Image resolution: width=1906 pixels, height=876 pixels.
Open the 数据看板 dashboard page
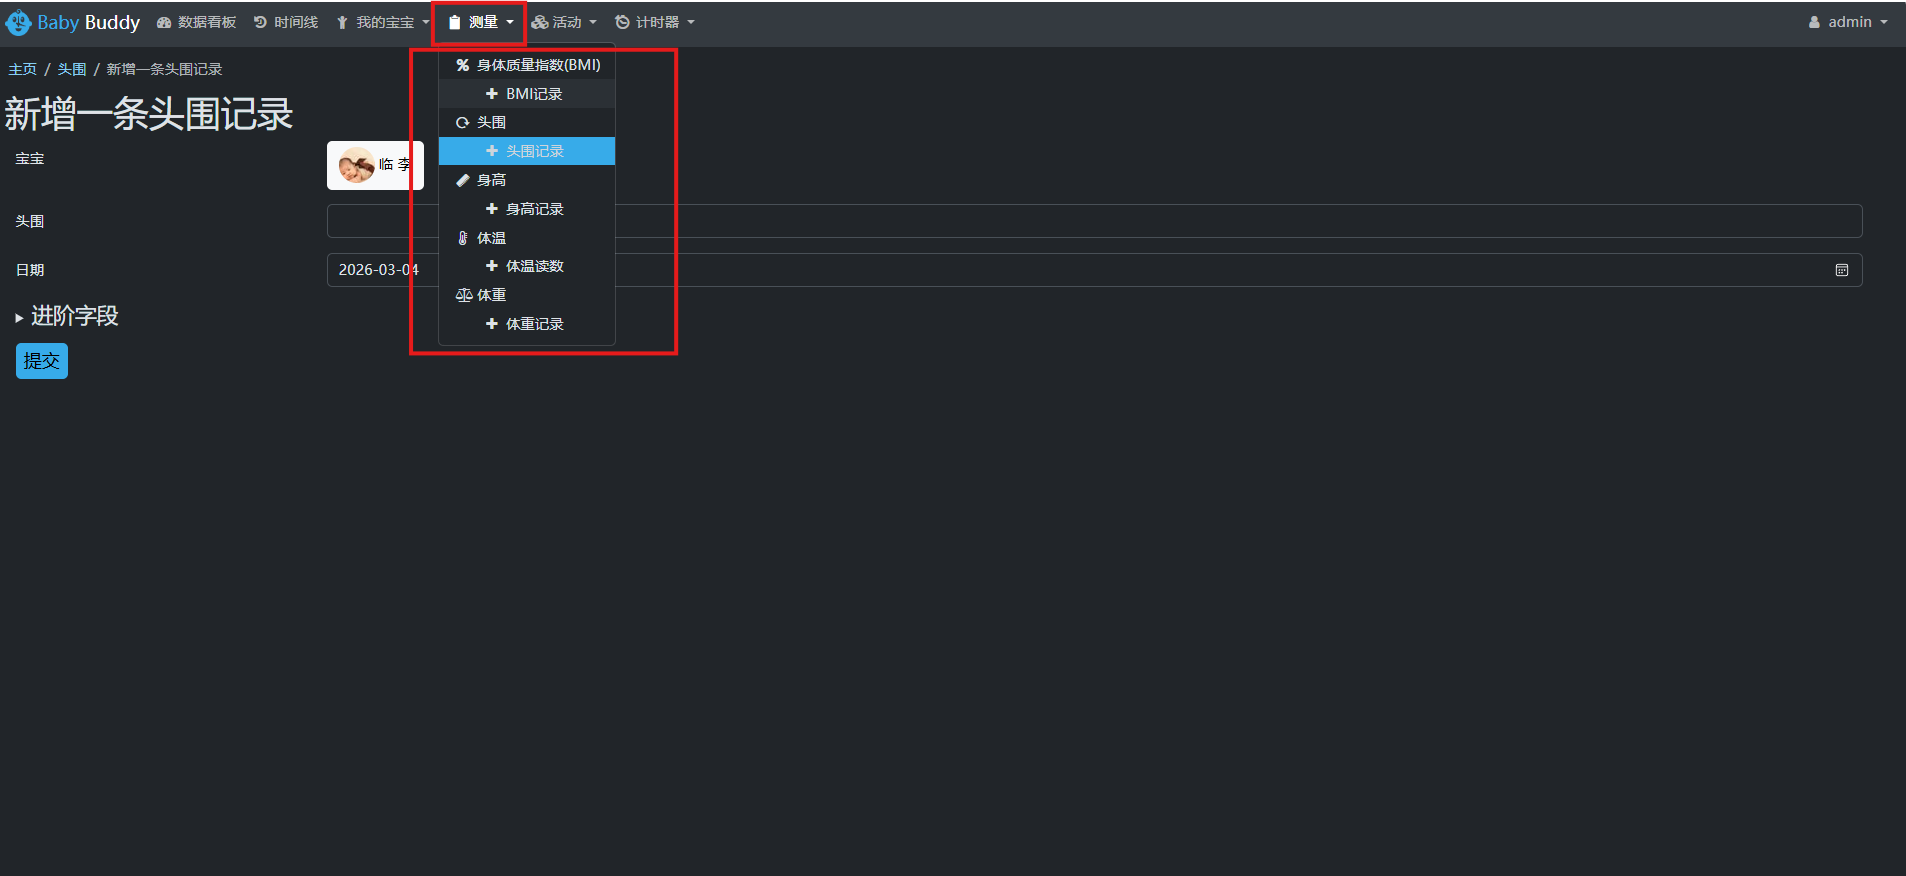197,22
